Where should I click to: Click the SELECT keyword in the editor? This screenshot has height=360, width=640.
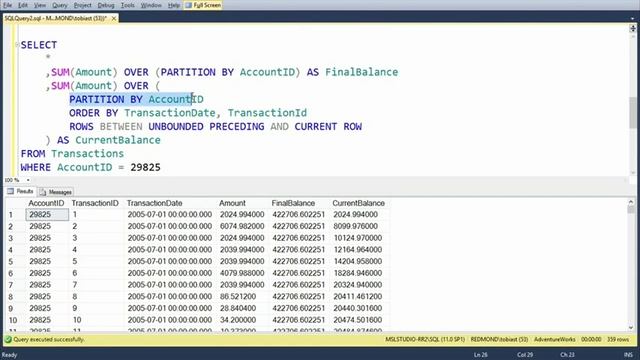click(39, 45)
